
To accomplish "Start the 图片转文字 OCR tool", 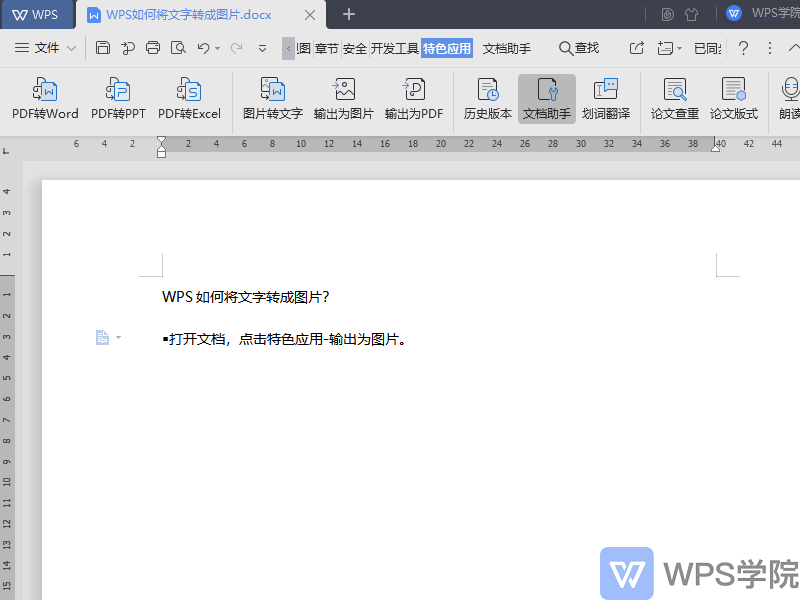I will (272, 99).
